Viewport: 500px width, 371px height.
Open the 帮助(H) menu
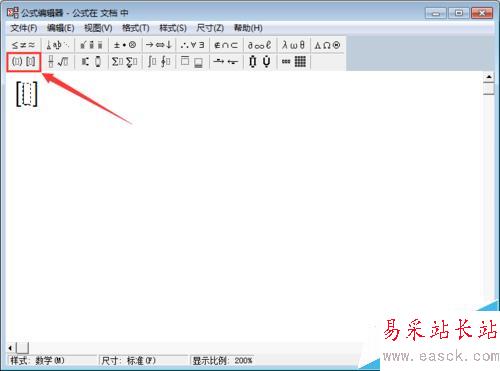(248, 28)
